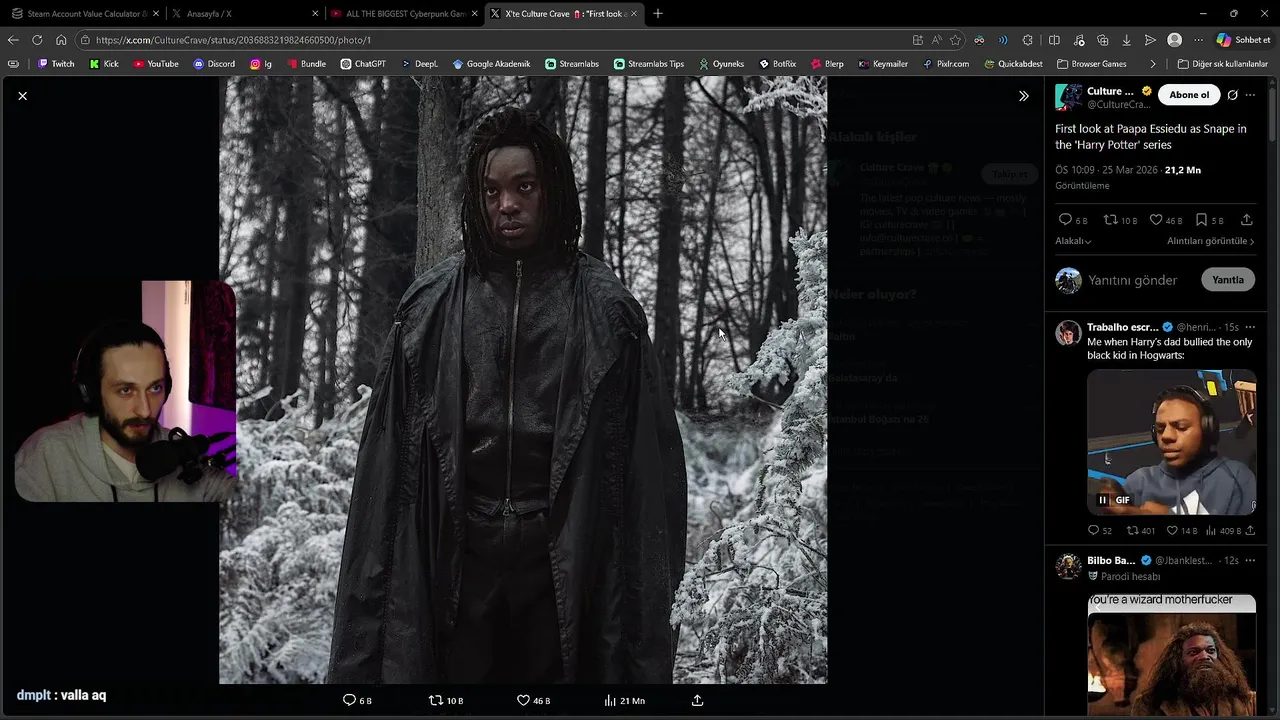The width and height of the screenshot is (1280, 720).
Task: Go to browser home page icon
Action: [61, 40]
